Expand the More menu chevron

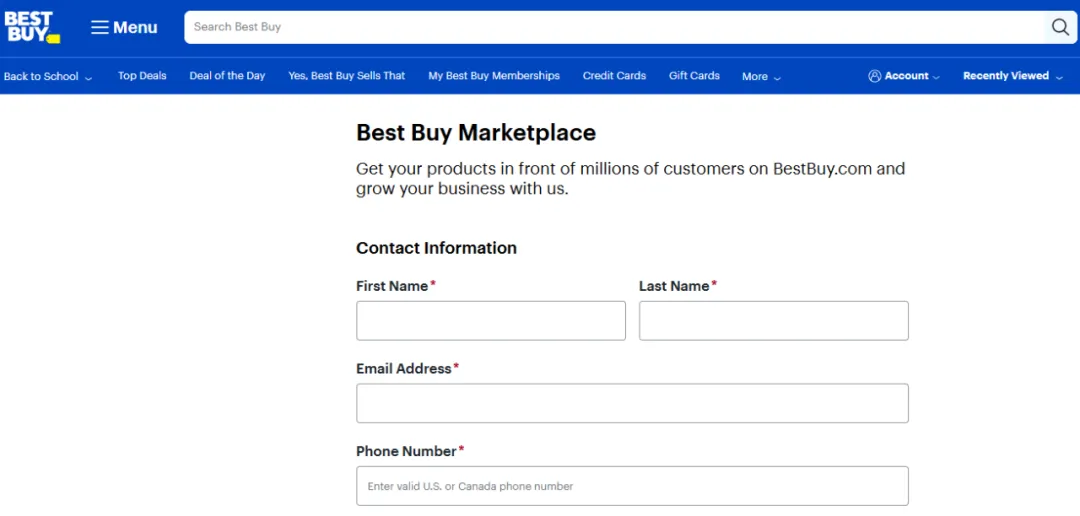pyautogui.click(x=777, y=77)
